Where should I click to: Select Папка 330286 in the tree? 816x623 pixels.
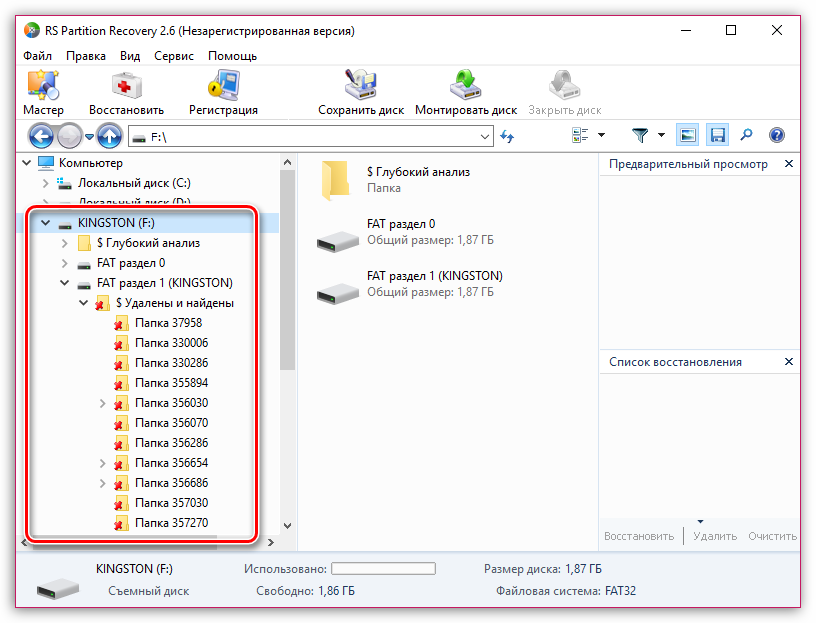171,363
